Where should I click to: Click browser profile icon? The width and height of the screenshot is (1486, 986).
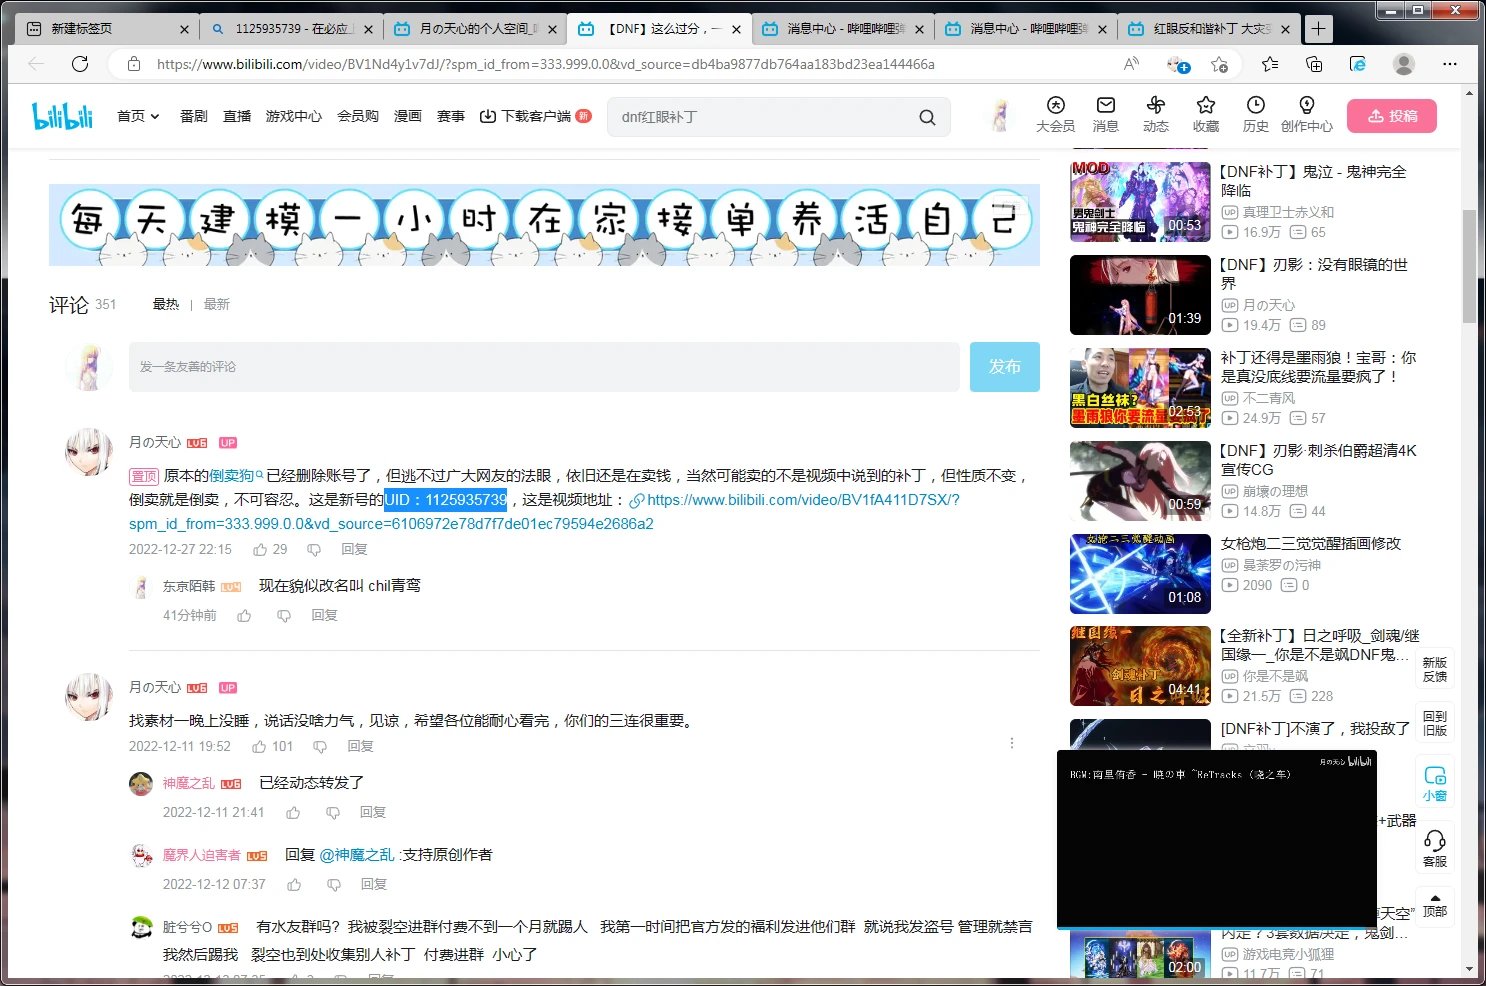pos(1404,64)
